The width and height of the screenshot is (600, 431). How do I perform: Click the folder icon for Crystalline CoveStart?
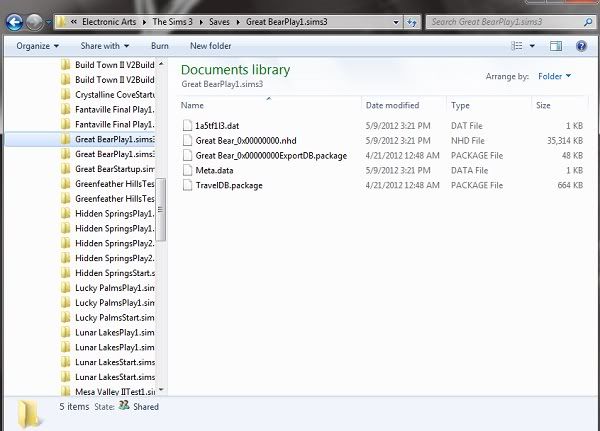[x=65, y=95]
